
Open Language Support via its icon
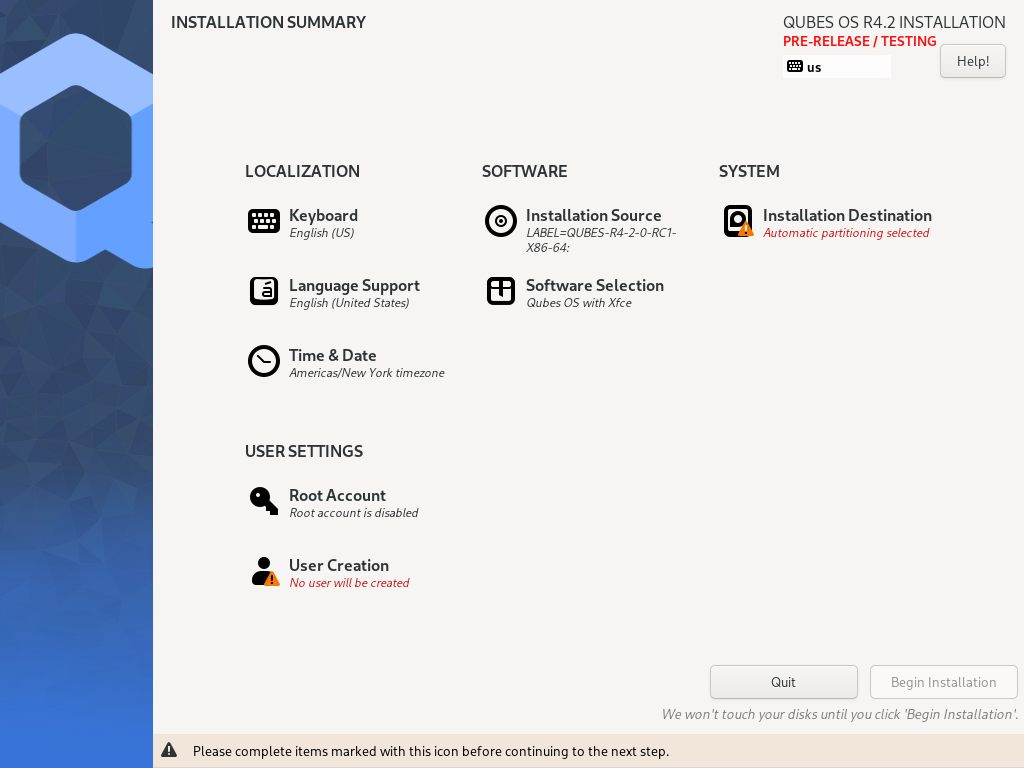point(264,291)
